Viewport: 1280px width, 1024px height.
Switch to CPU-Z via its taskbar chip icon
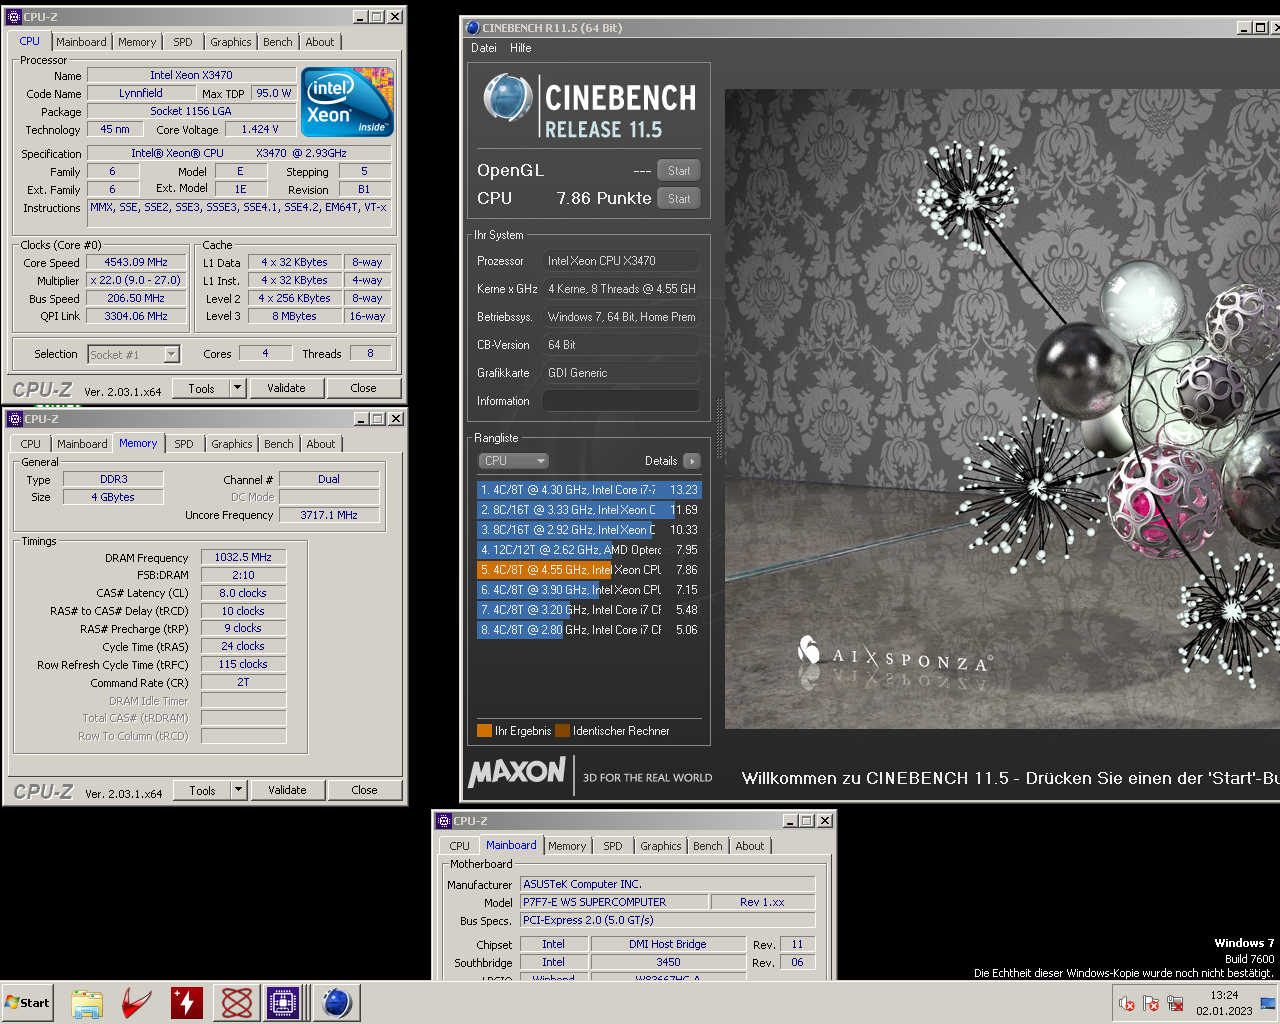click(x=284, y=1003)
